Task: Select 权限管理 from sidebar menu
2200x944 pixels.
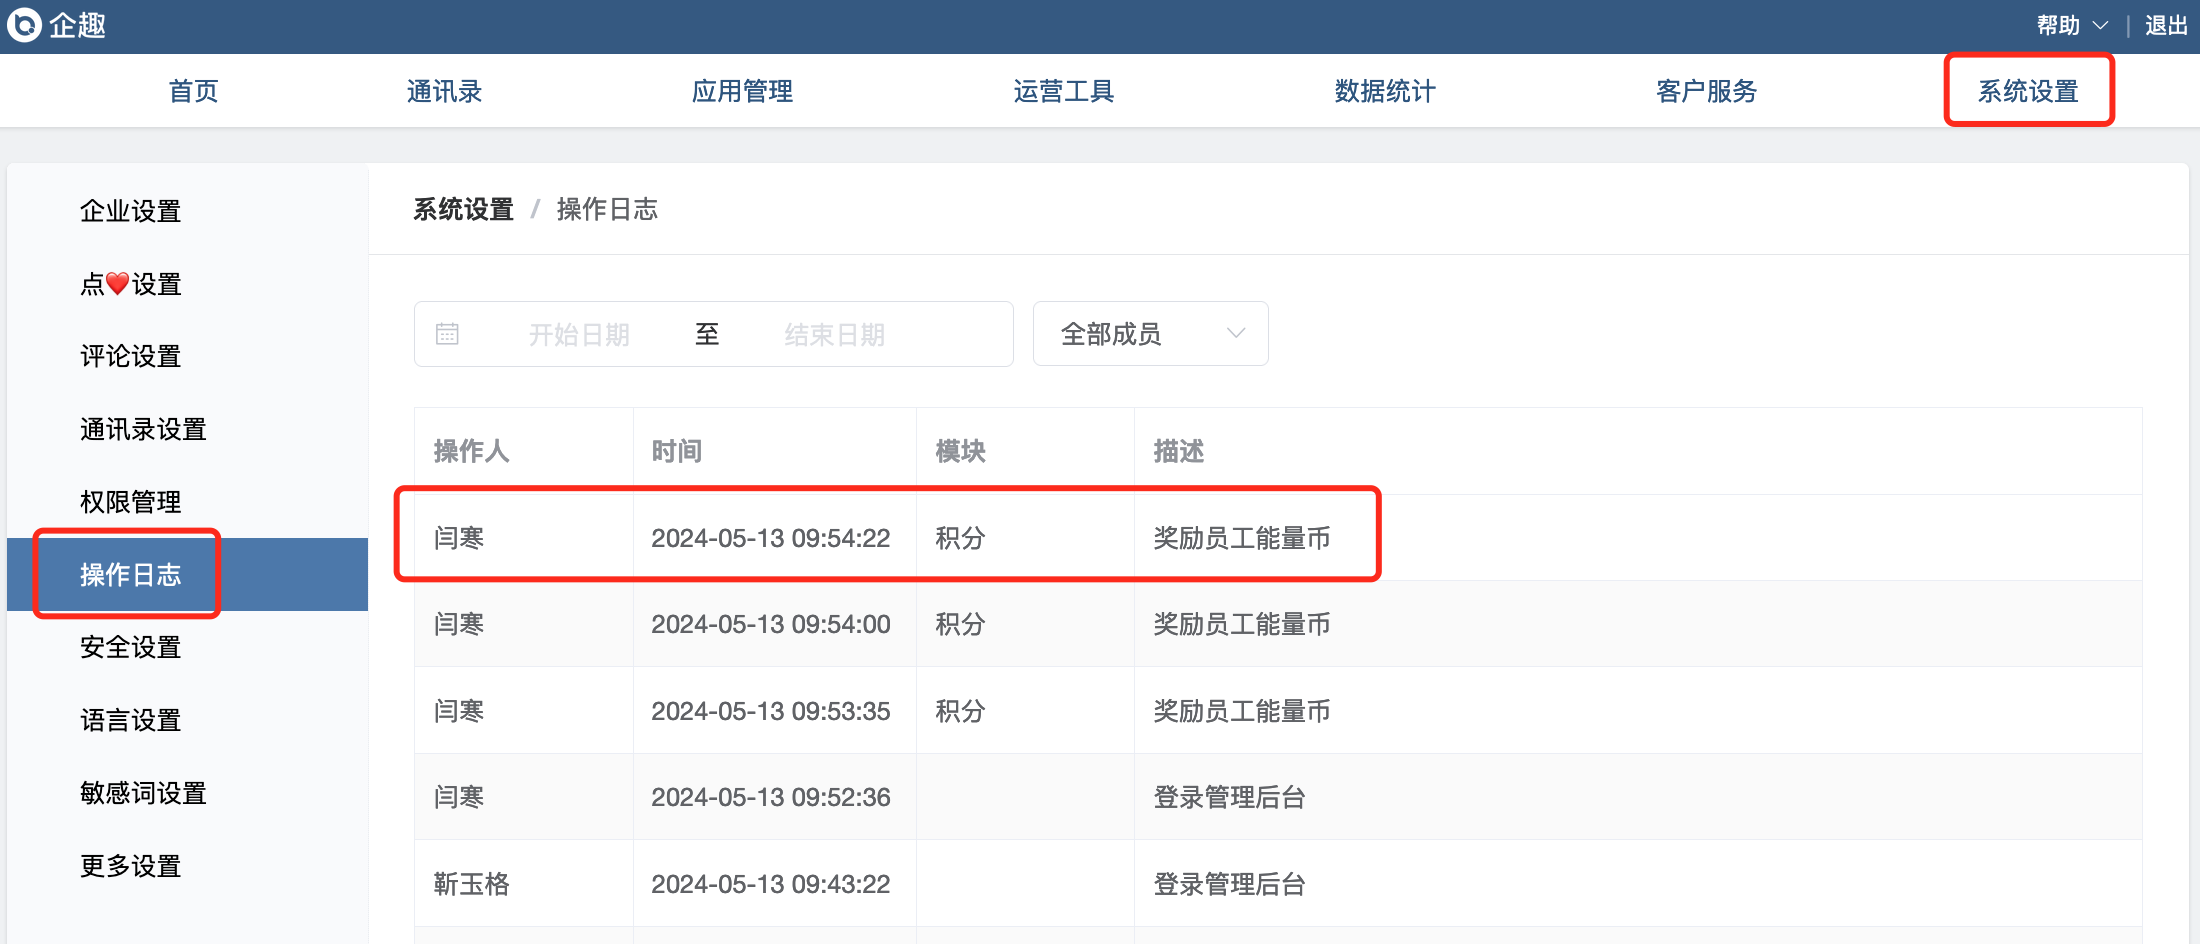Action: 130,502
